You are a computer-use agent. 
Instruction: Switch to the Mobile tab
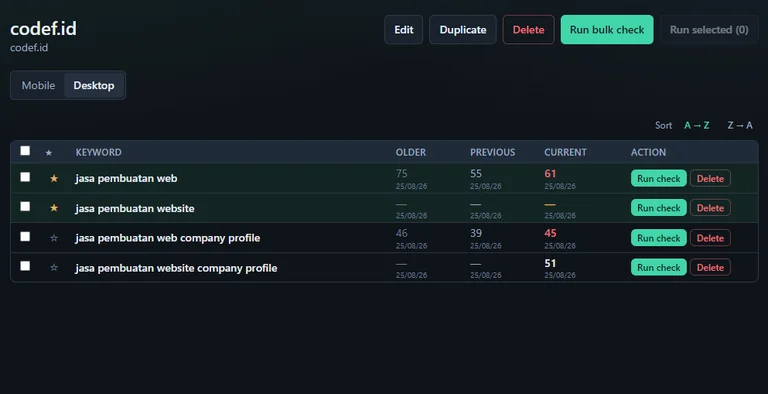tap(38, 85)
